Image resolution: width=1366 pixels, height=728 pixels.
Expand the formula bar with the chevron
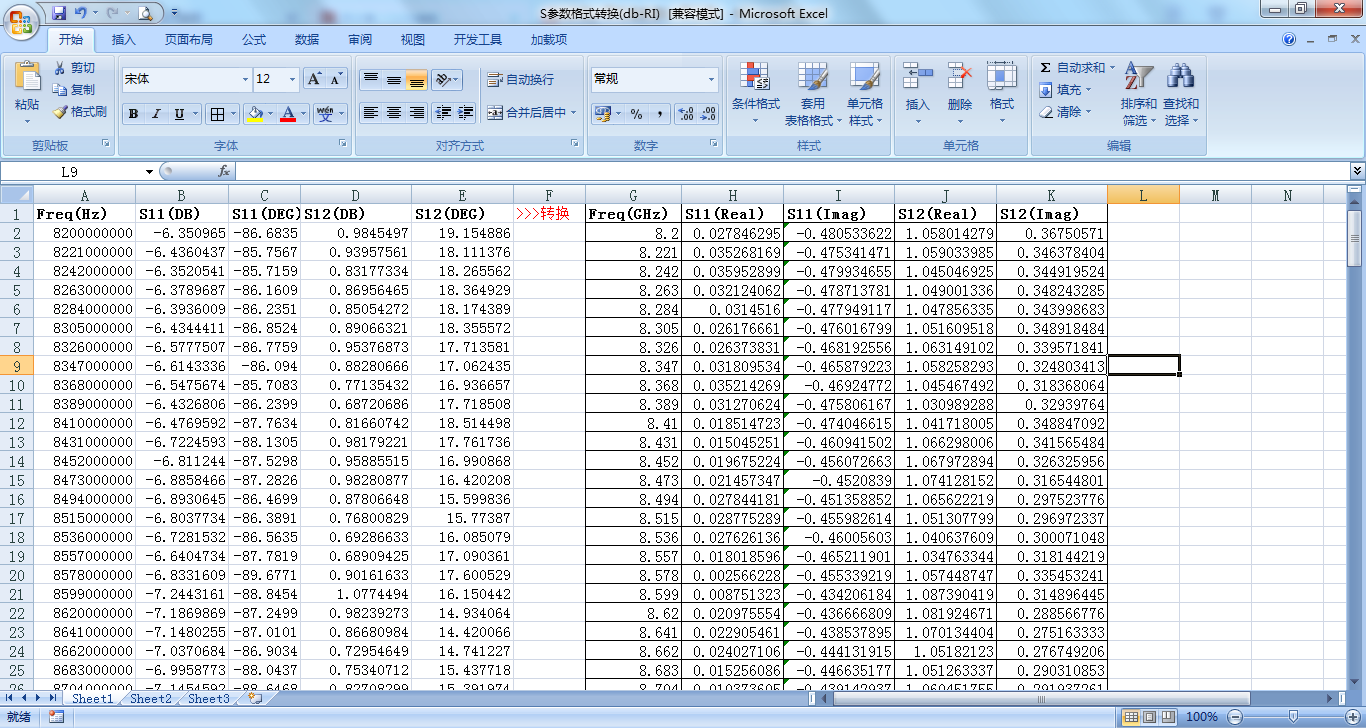1357,171
